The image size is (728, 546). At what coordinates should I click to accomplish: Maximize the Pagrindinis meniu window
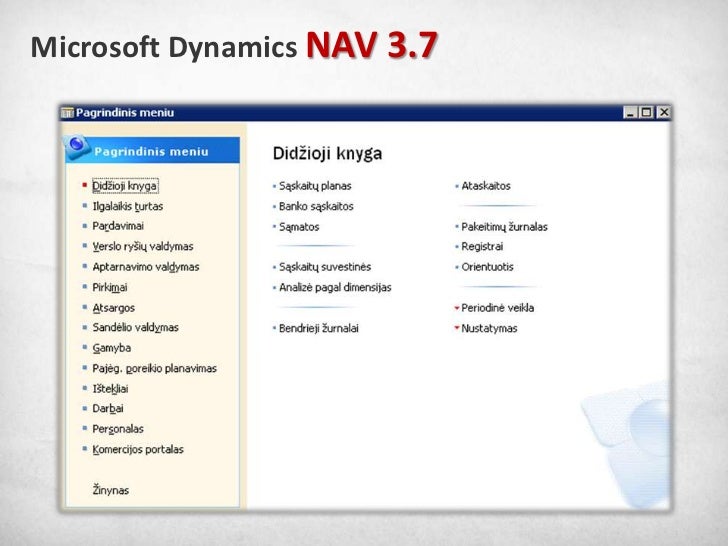(646, 112)
